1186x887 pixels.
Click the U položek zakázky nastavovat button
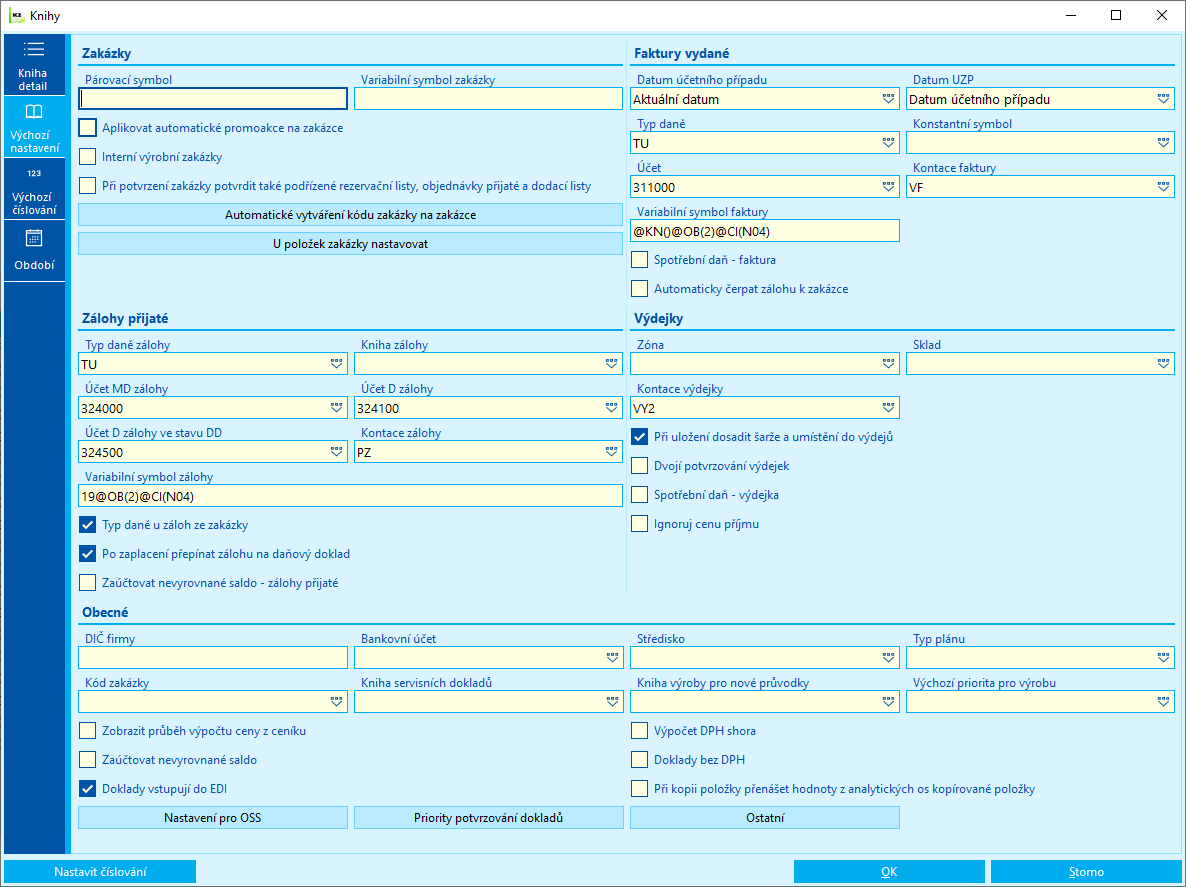[x=350, y=243]
